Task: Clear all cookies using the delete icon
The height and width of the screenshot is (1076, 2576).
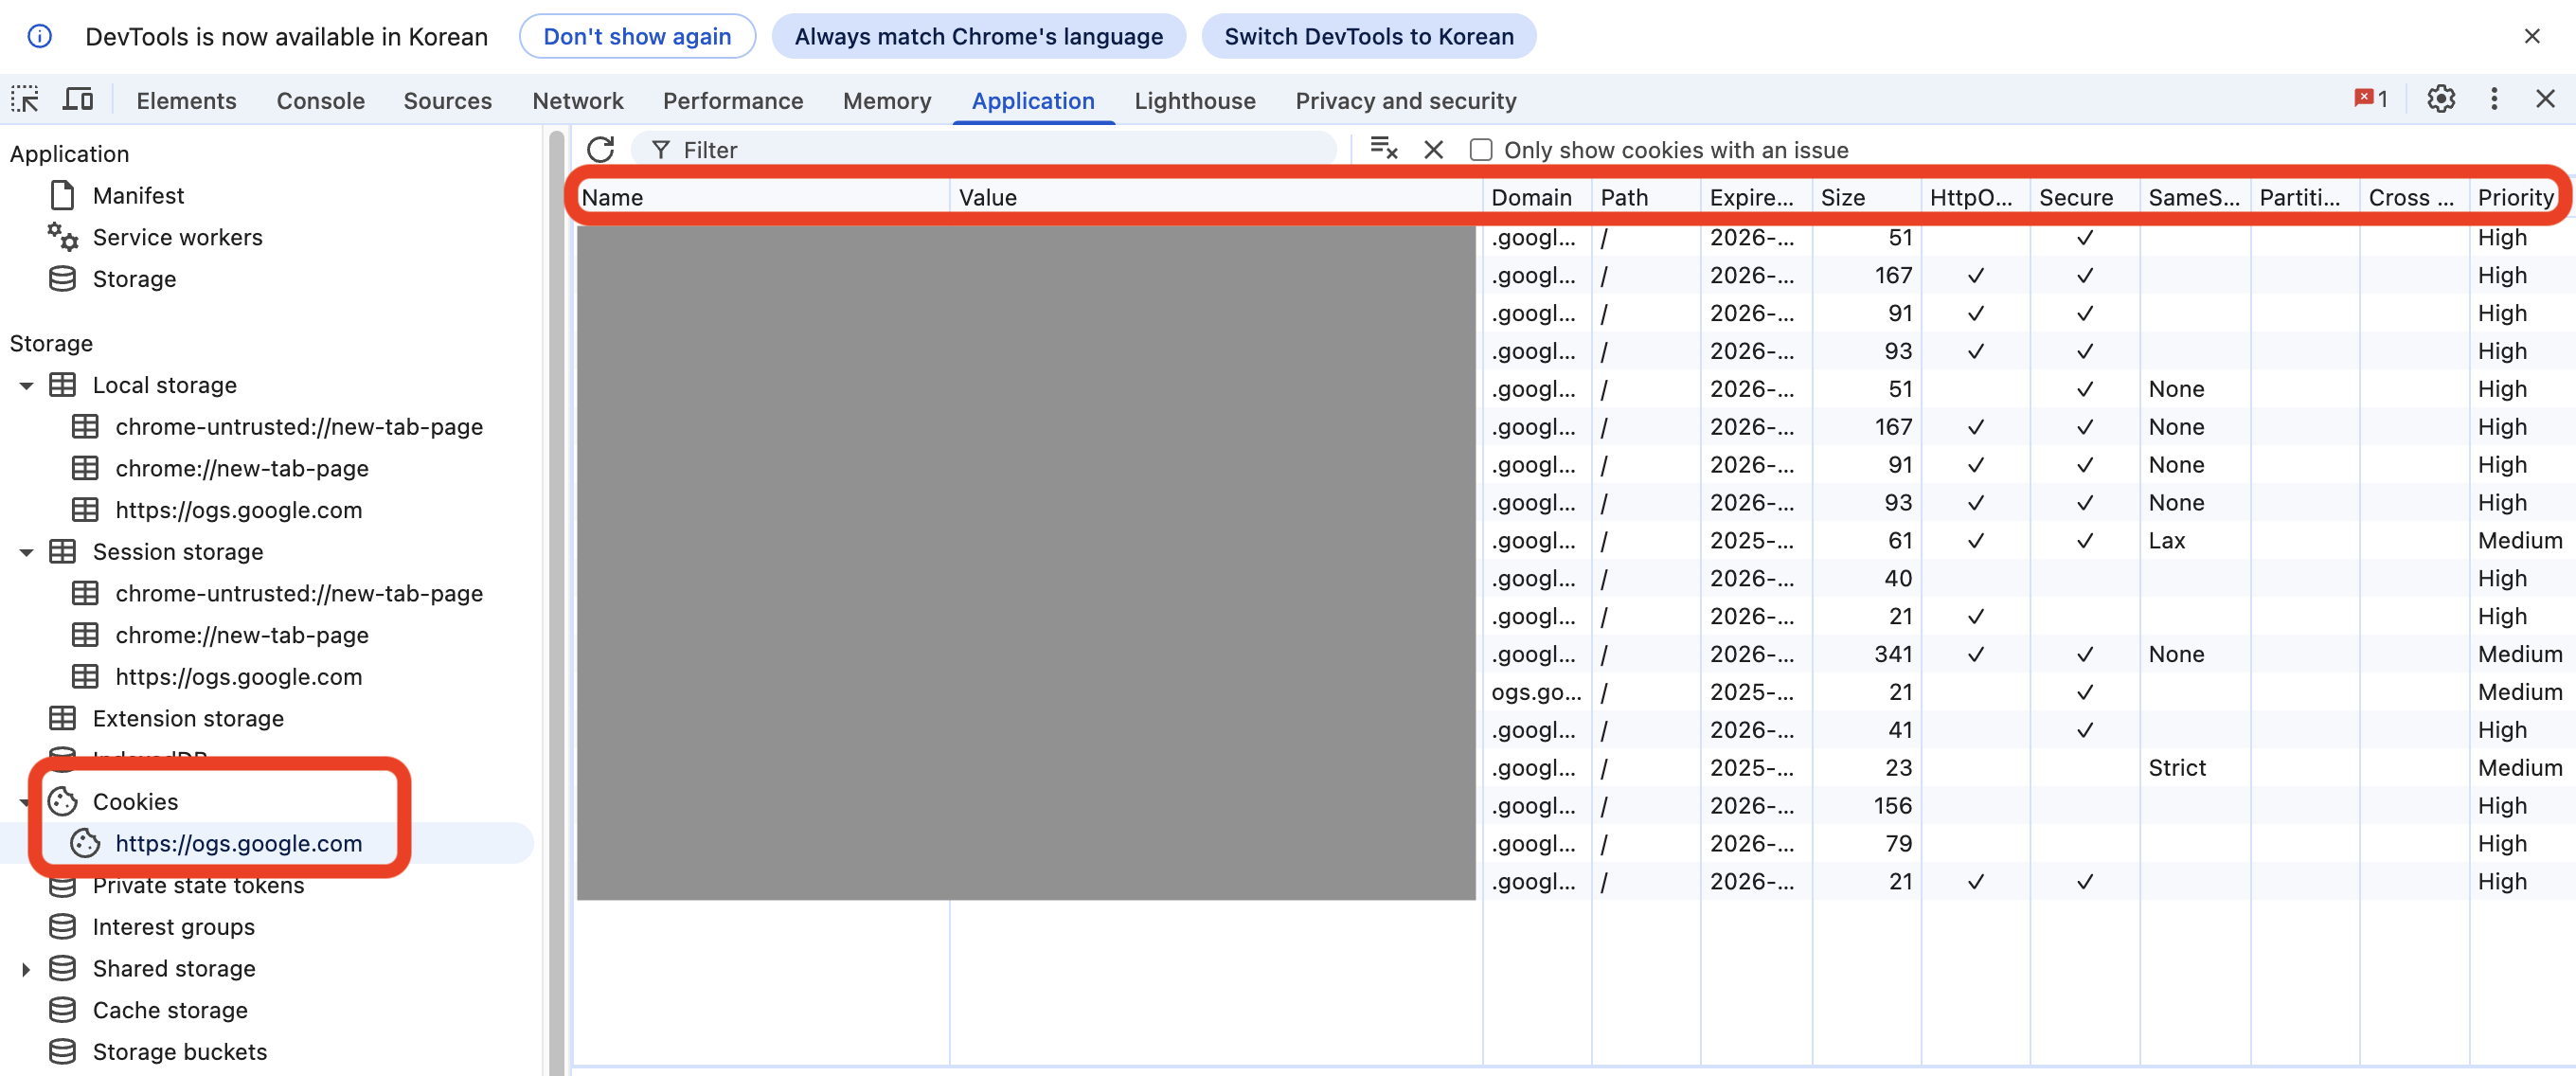Action: pos(1384,148)
